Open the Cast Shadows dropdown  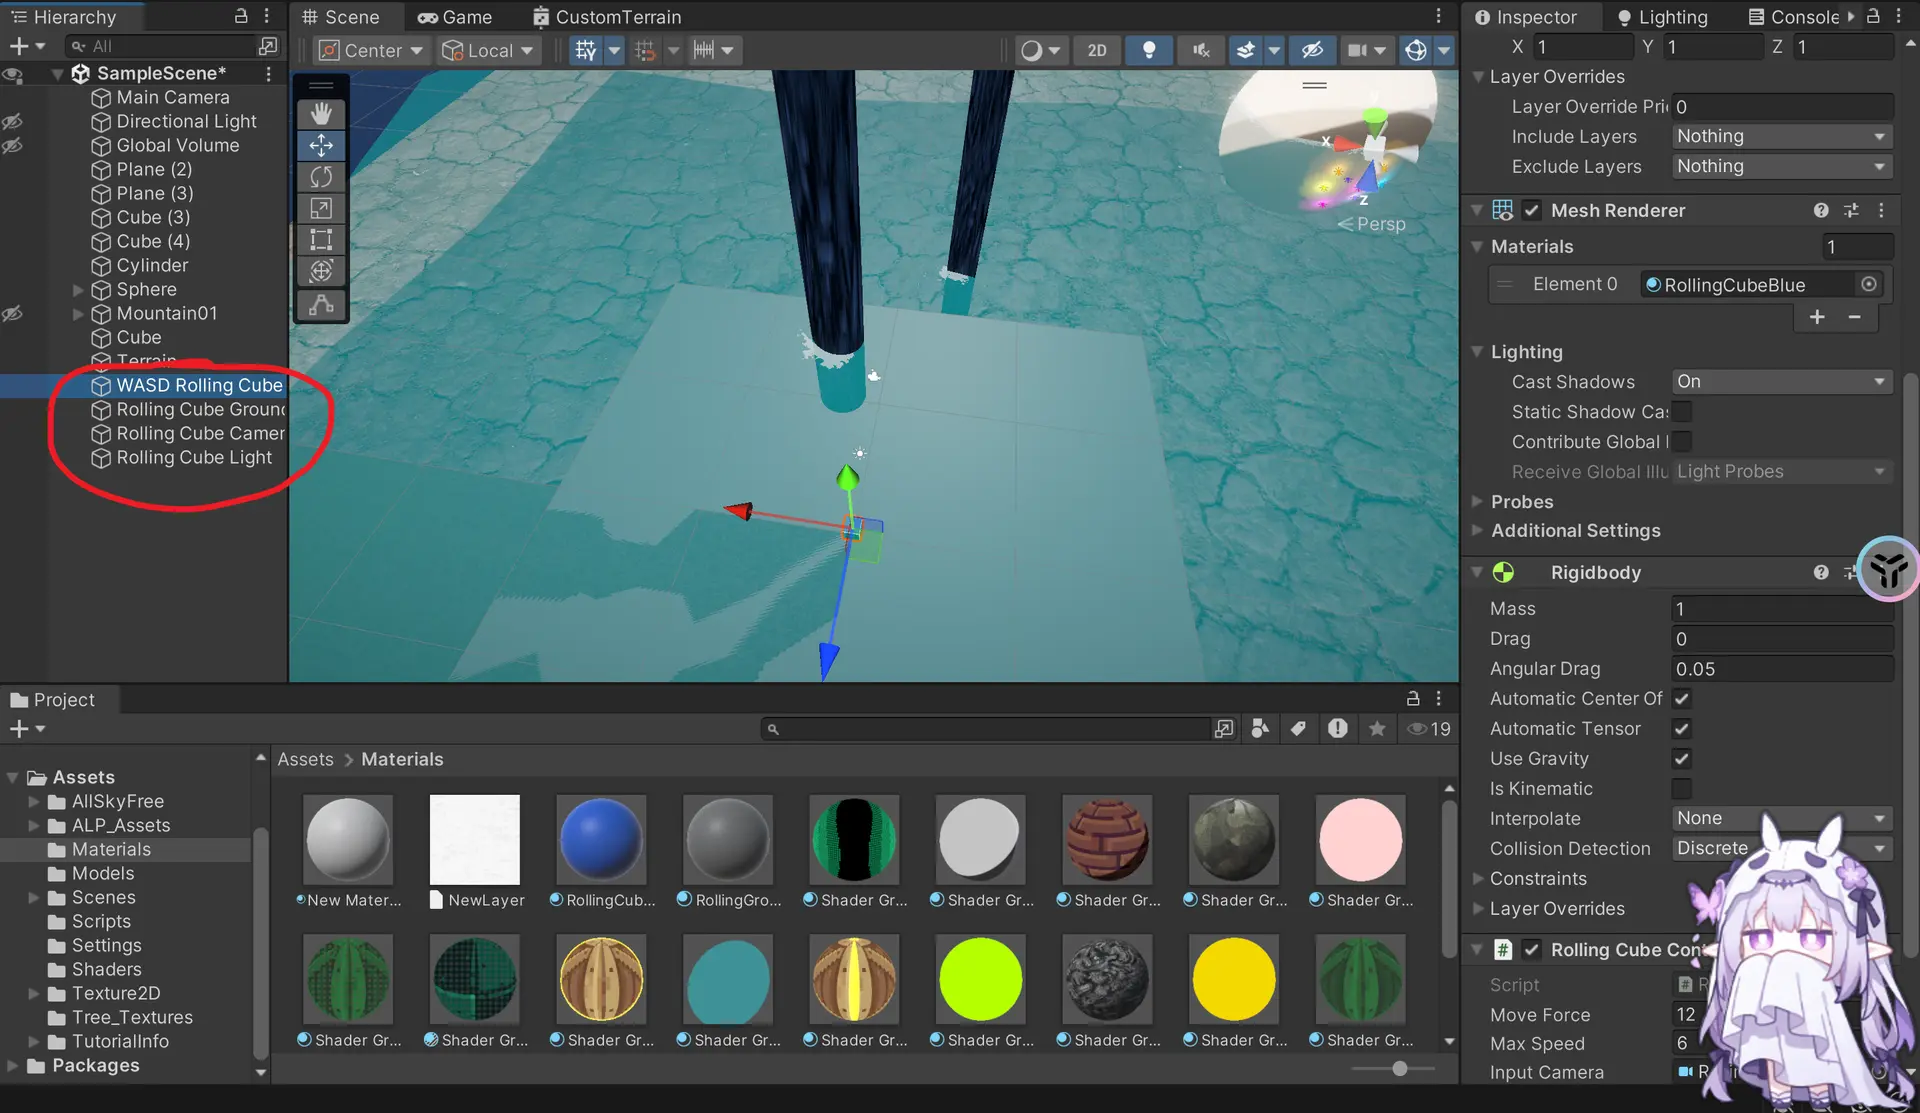(x=1782, y=382)
